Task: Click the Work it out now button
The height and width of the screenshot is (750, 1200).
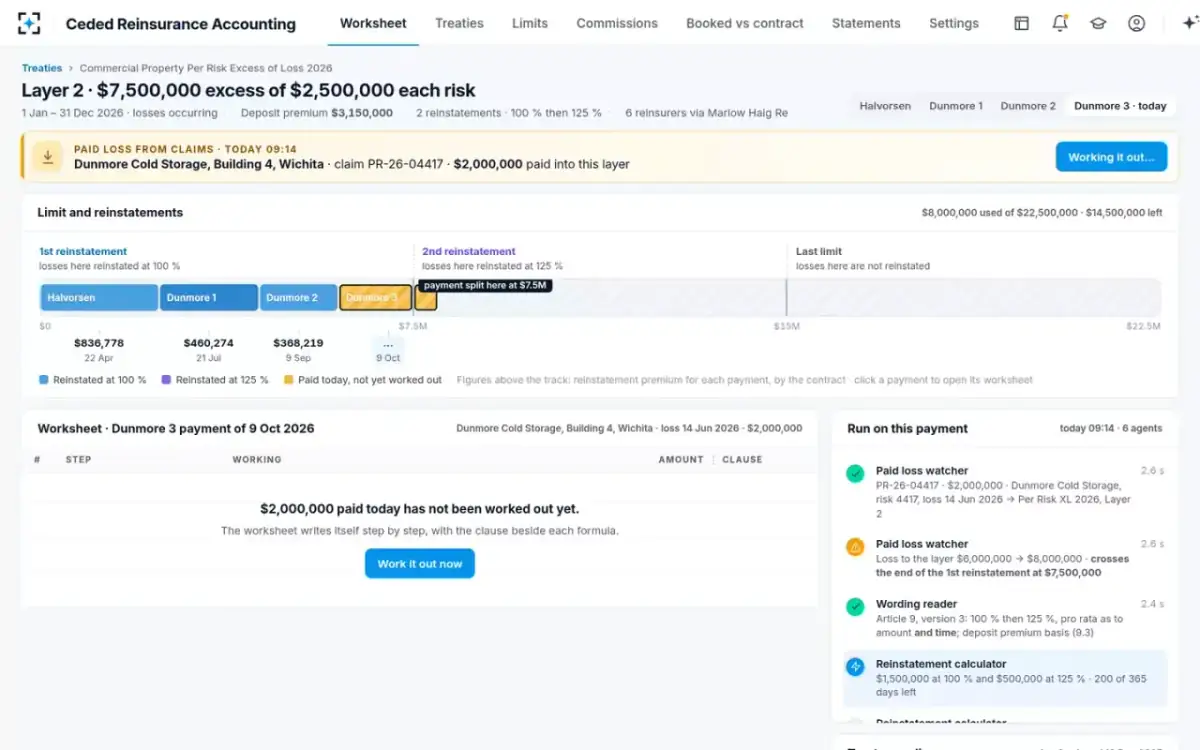Action: click(x=420, y=564)
